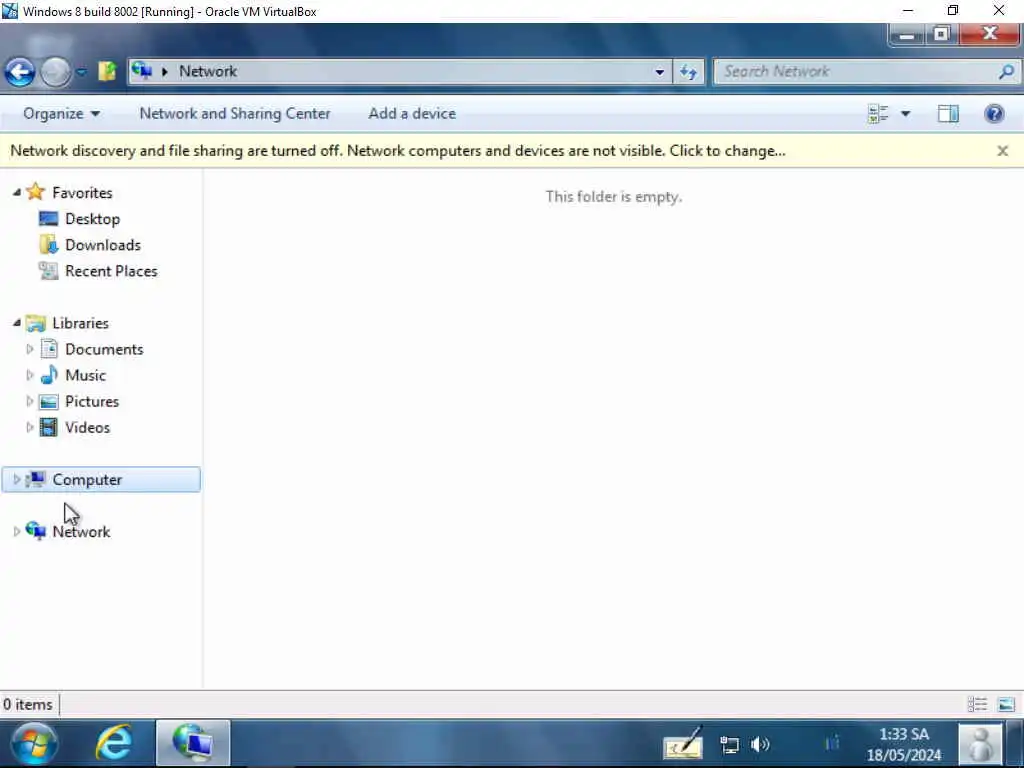The image size is (1024, 768).
Task: Click the Forward navigation arrow button
Action: click(56, 72)
